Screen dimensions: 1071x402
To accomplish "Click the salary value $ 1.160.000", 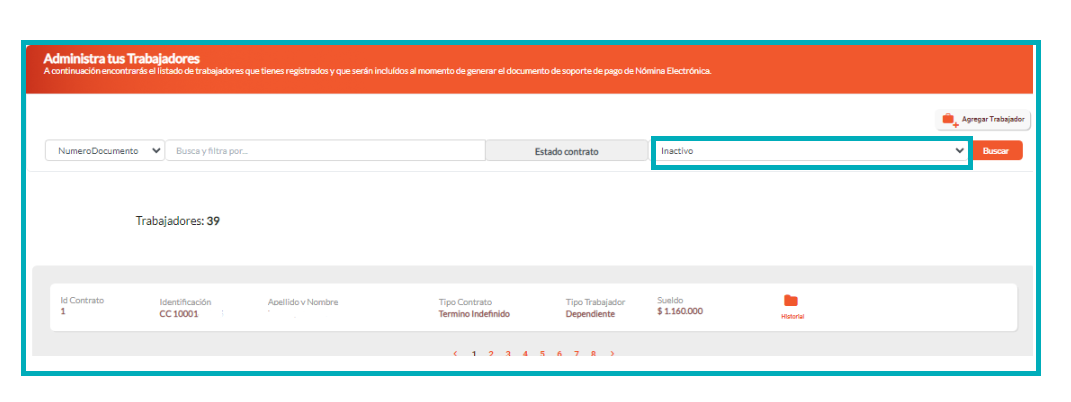I will point(680,311).
